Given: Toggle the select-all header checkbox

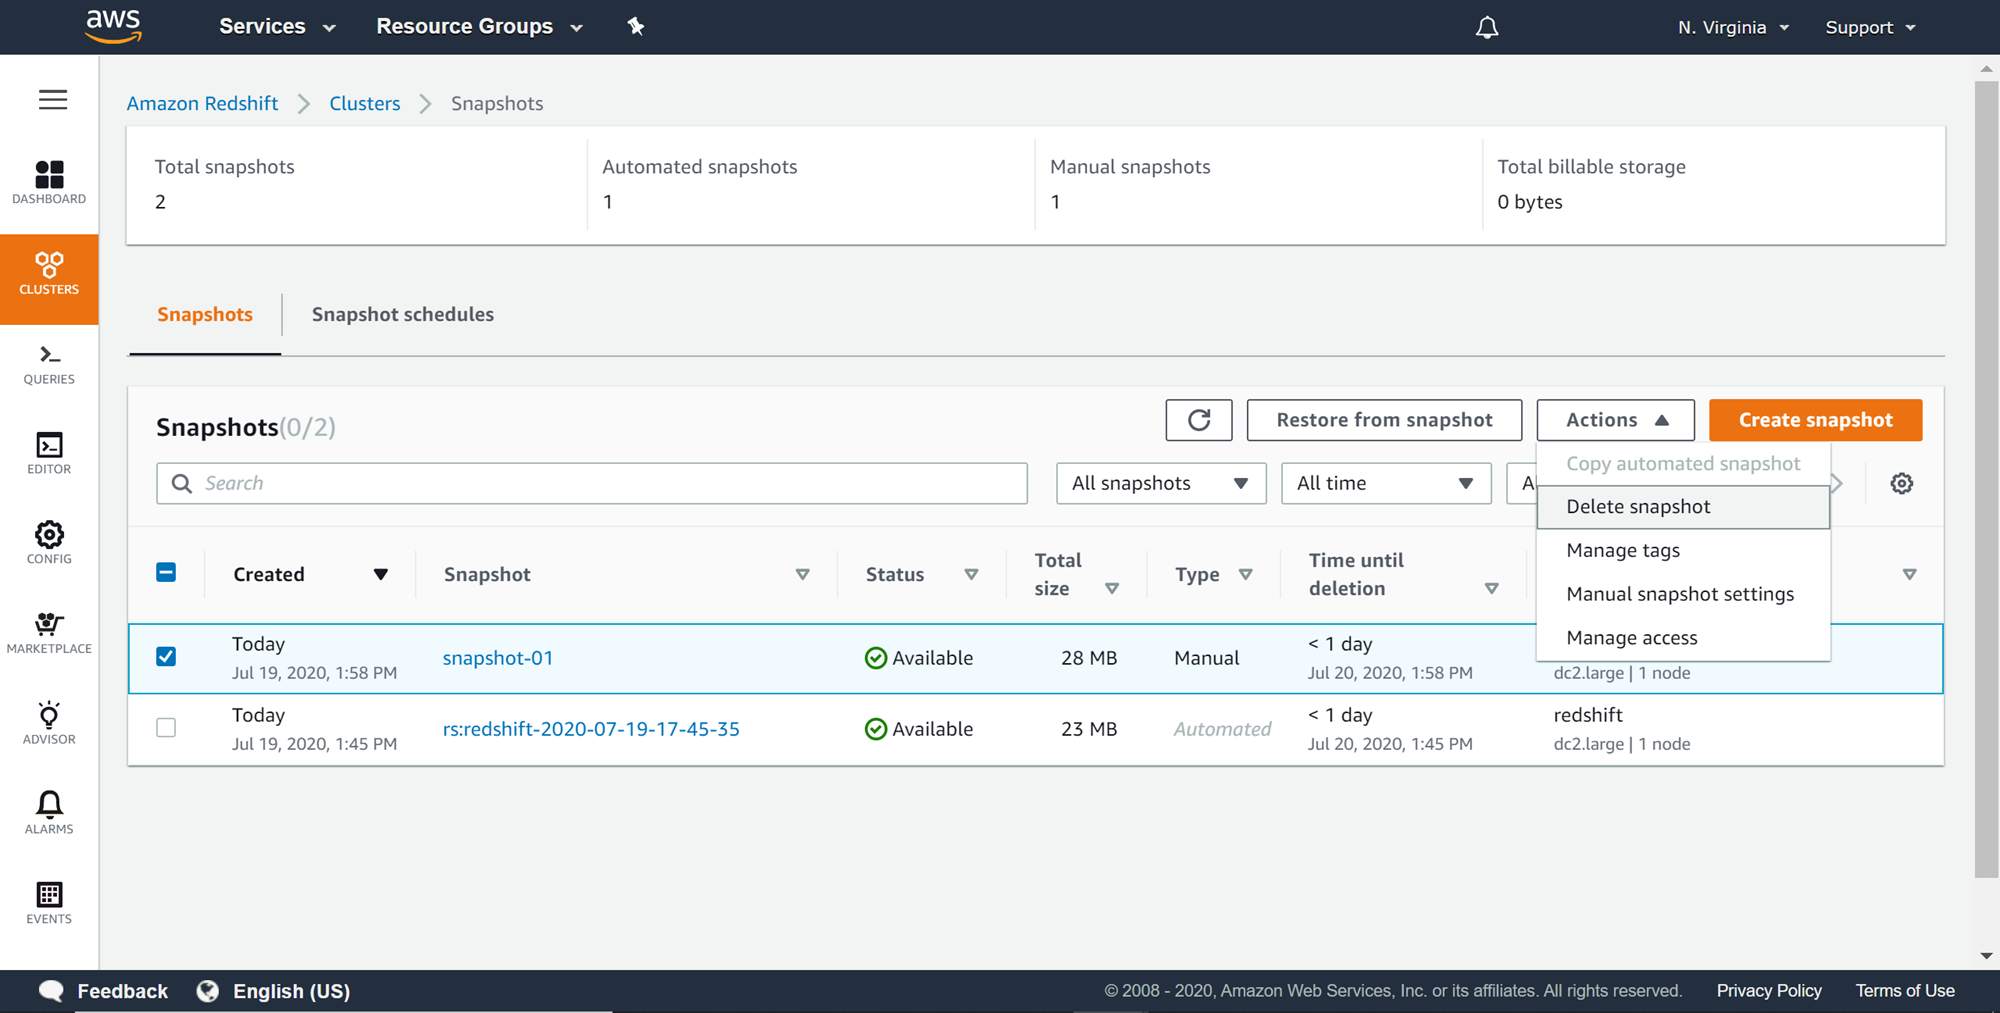Looking at the screenshot, I should 166,573.
